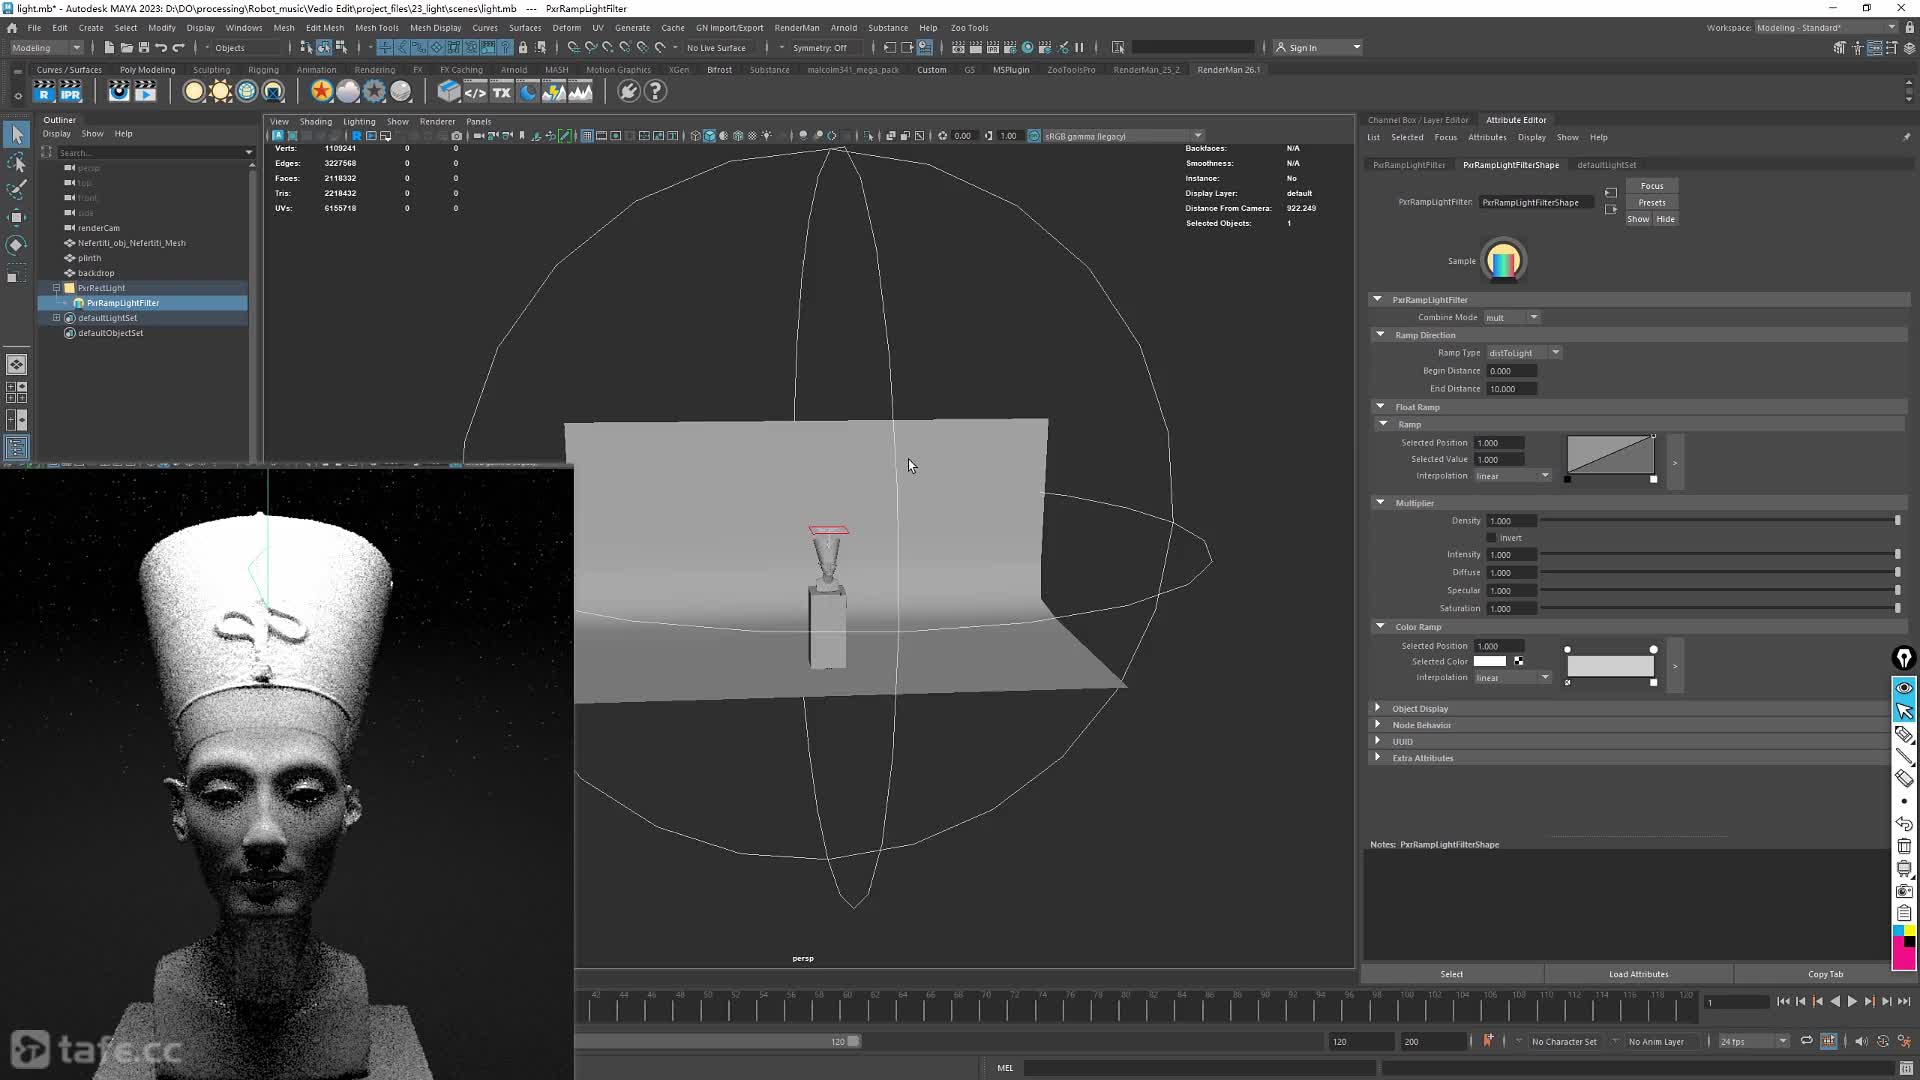Image resolution: width=1920 pixels, height=1080 pixels.
Task: Collapse the PxrRectLight node in Outliner
Action: tap(57, 288)
